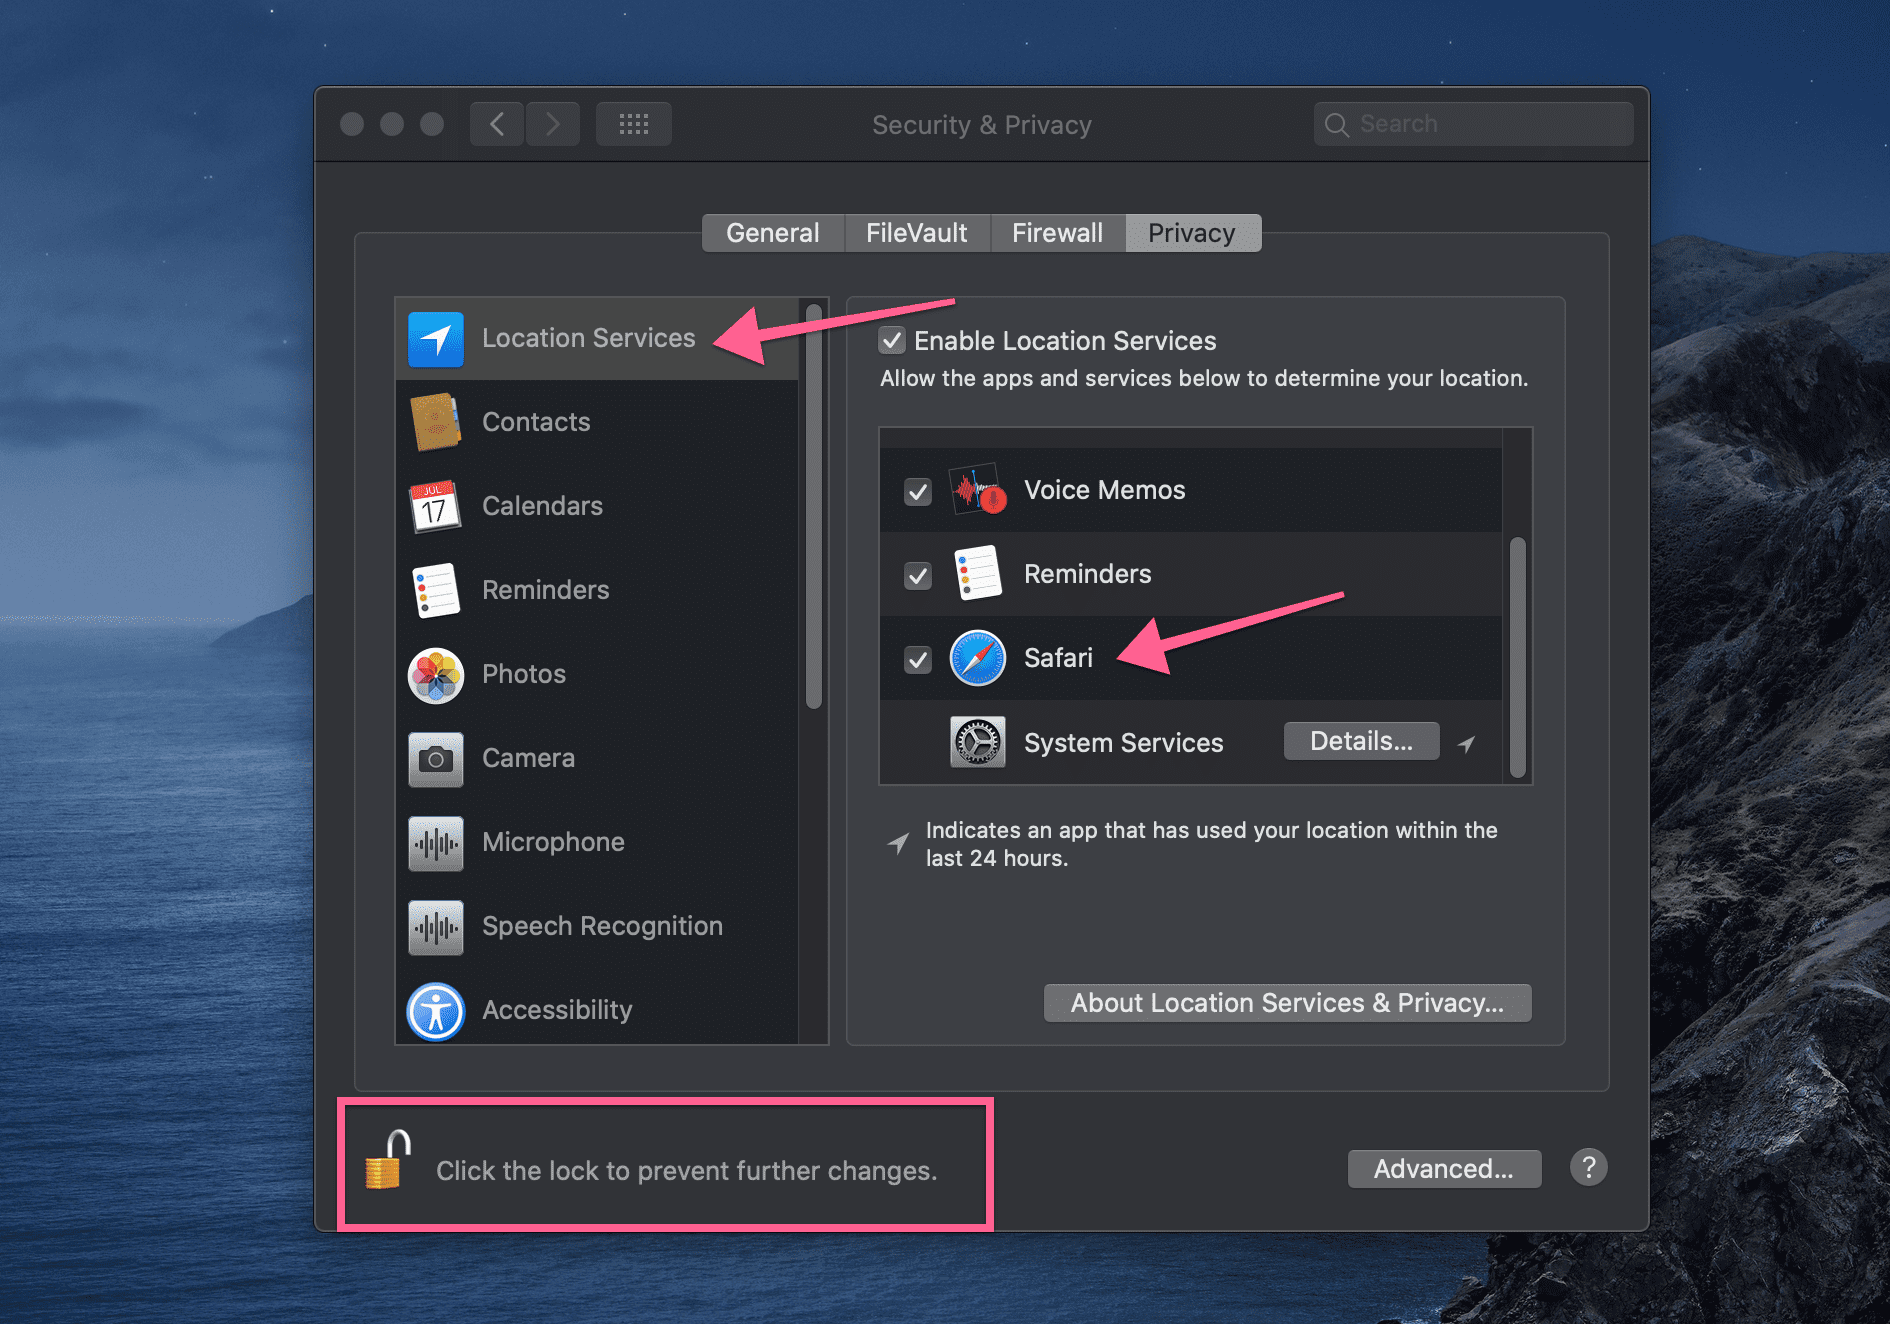This screenshot has width=1890, height=1324.
Task: Select Speech Recognition in the list
Action: click(603, 926)
